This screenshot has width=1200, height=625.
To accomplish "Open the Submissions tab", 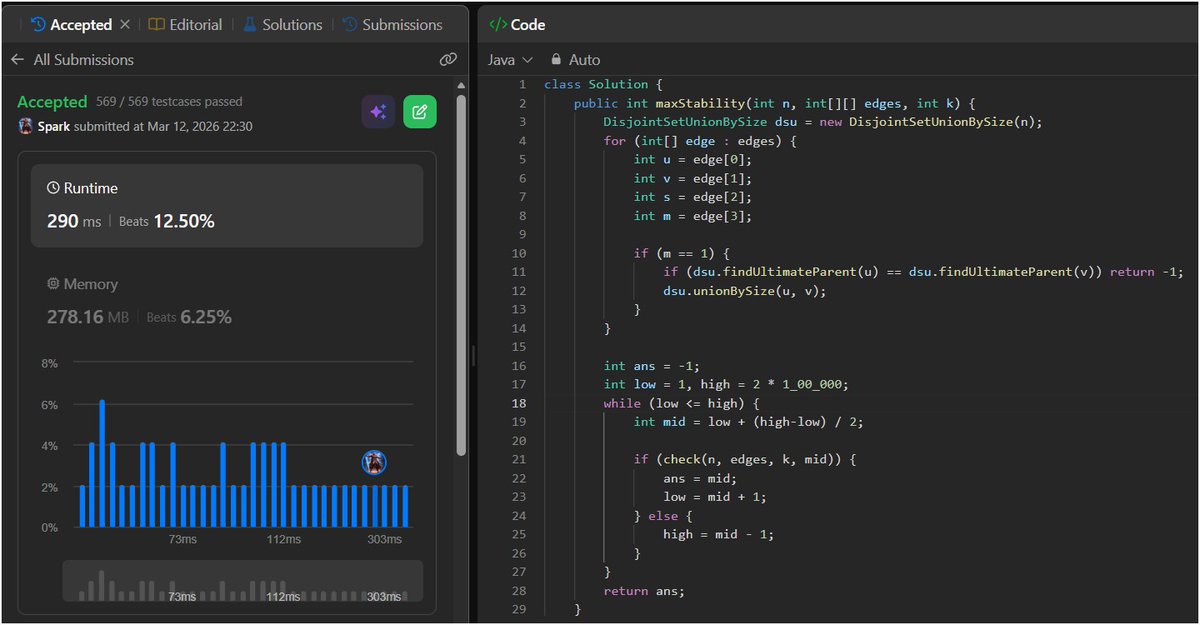I will (x=392, y=24).
